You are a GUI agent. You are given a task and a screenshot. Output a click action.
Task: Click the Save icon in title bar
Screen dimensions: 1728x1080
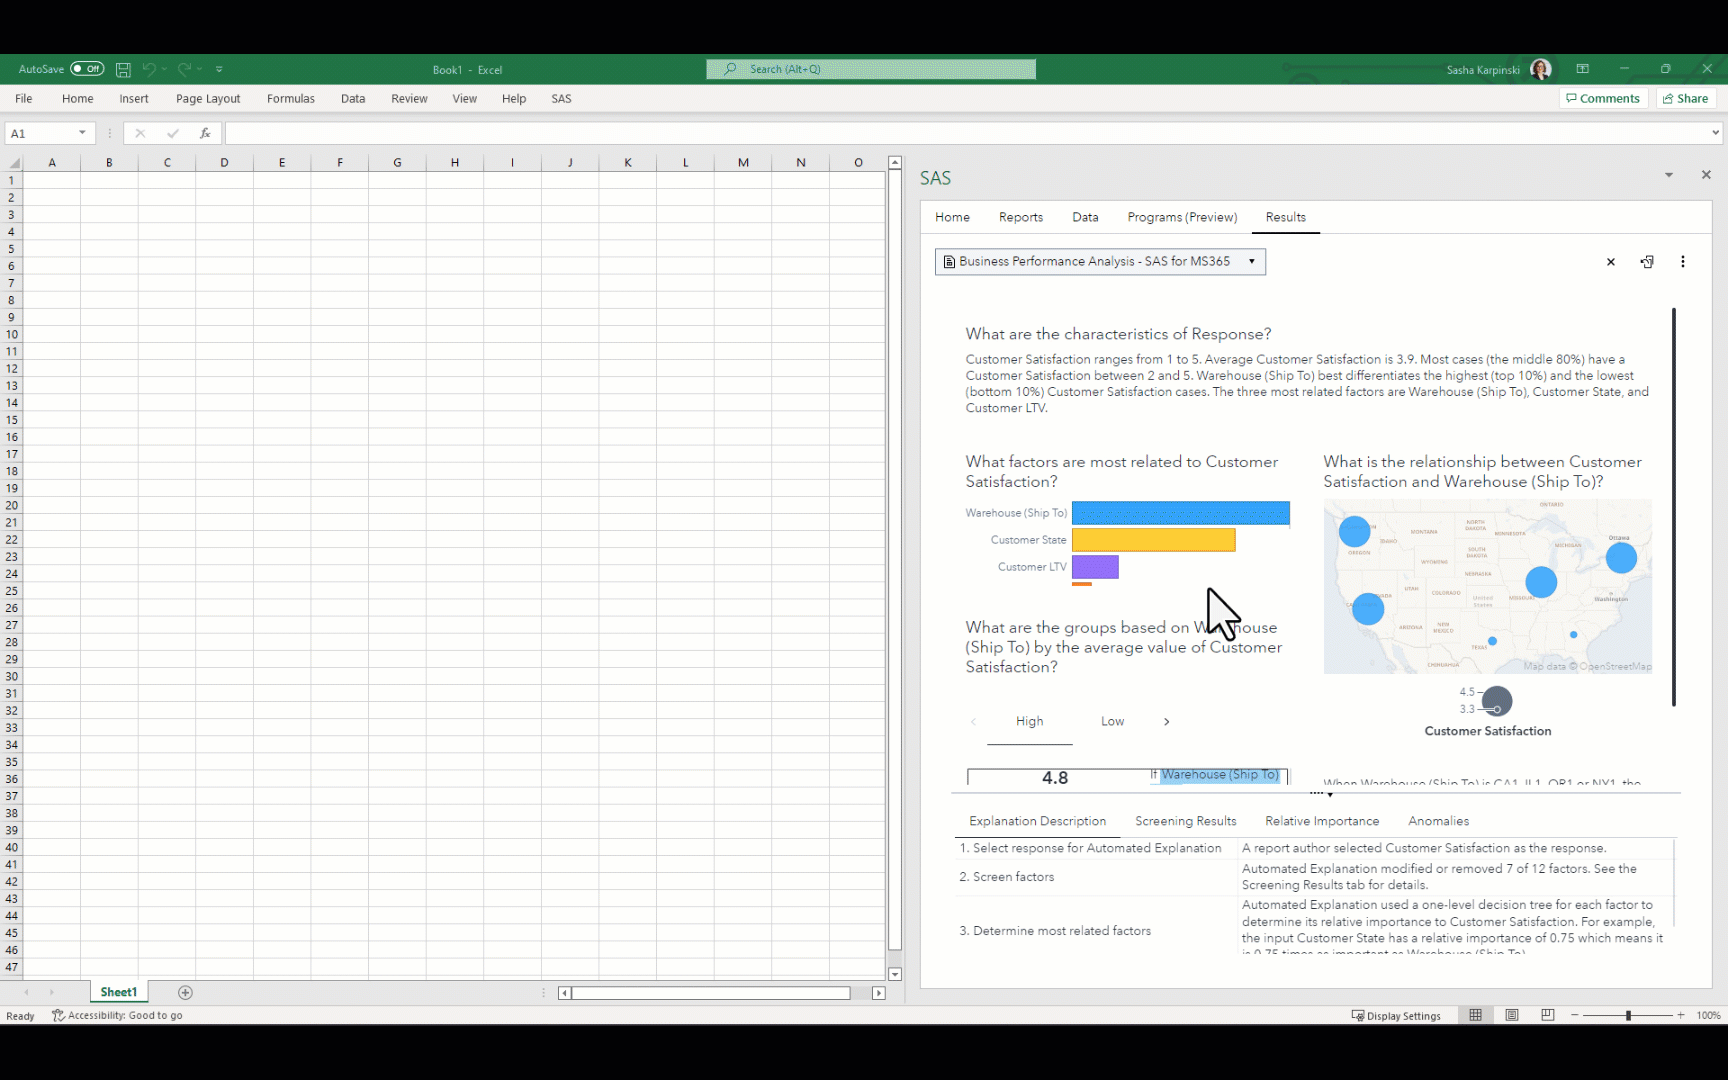click(x=123, y=70)
